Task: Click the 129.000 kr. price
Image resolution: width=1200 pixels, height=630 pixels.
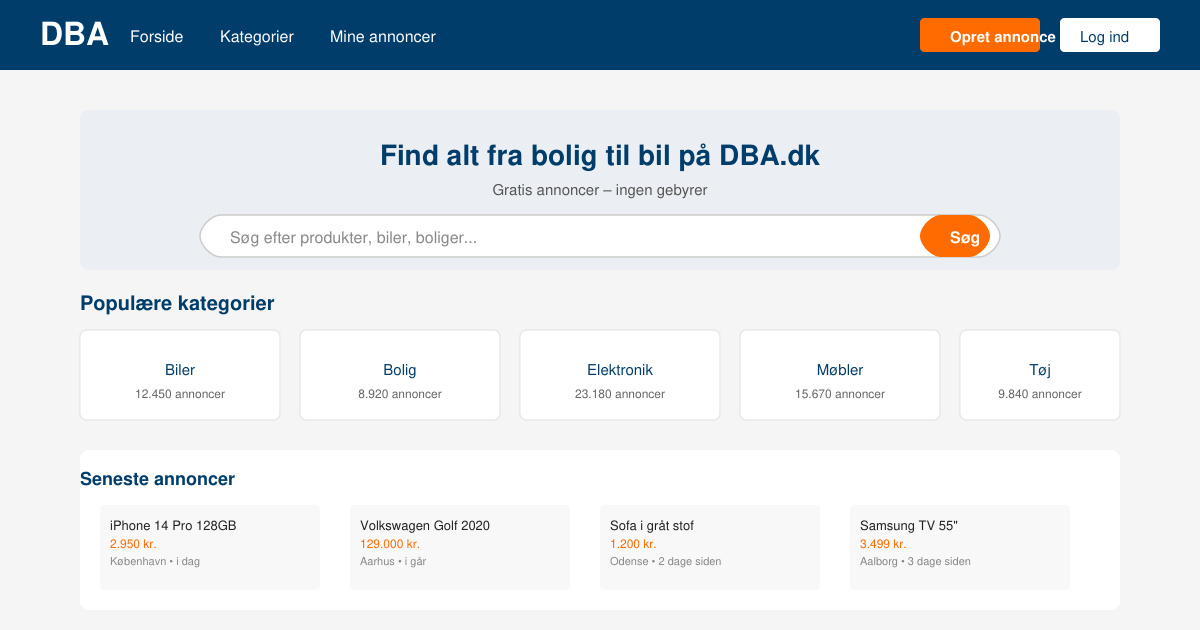Action: click(390, 544)
